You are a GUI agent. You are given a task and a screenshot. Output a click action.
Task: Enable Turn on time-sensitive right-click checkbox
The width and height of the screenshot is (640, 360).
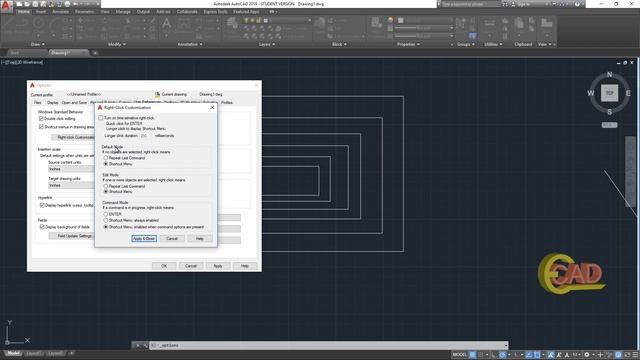click(100, 118)
